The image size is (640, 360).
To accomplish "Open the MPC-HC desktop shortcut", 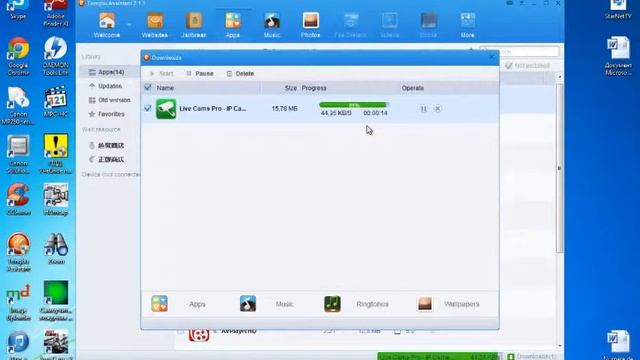I will [x=56, y=101].
